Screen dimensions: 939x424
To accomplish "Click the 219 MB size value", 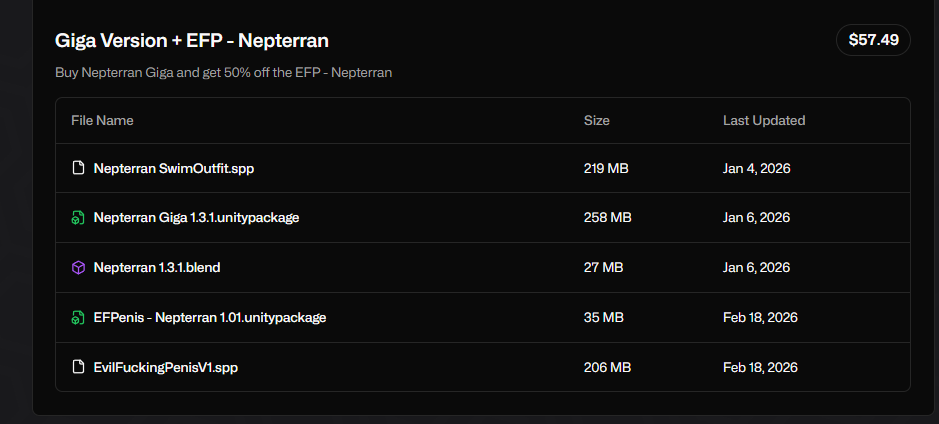I will point(606,168).
